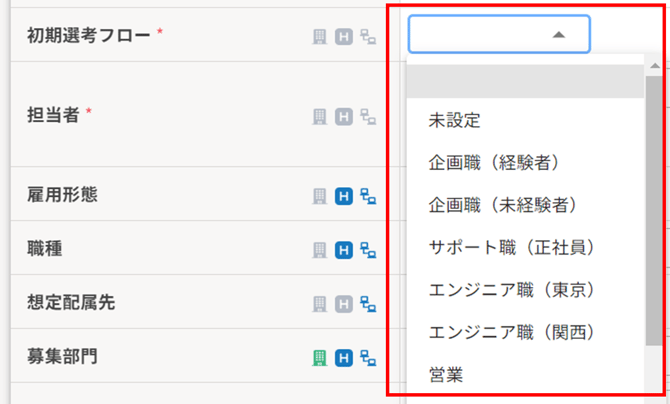Screen dimensions: 670x404
Task: Select 企画職（経験者） option
Action: (x=493, y=162)
